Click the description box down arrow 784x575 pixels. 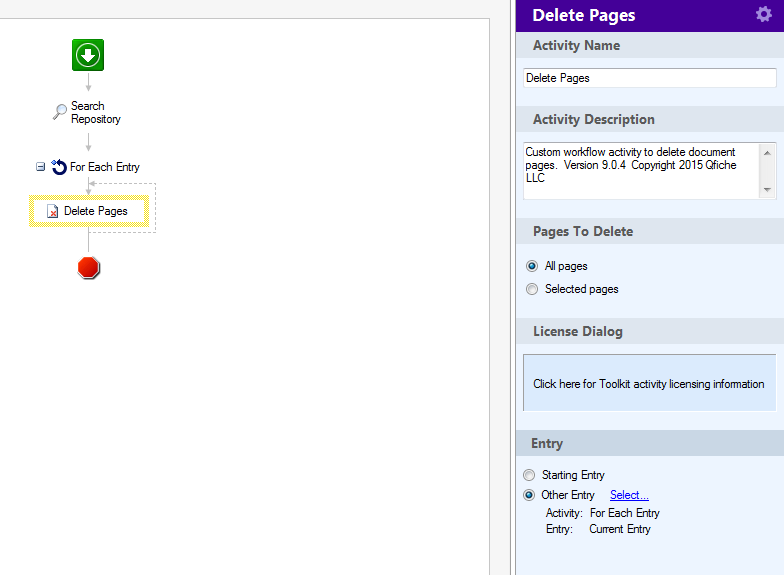(767, 190)
